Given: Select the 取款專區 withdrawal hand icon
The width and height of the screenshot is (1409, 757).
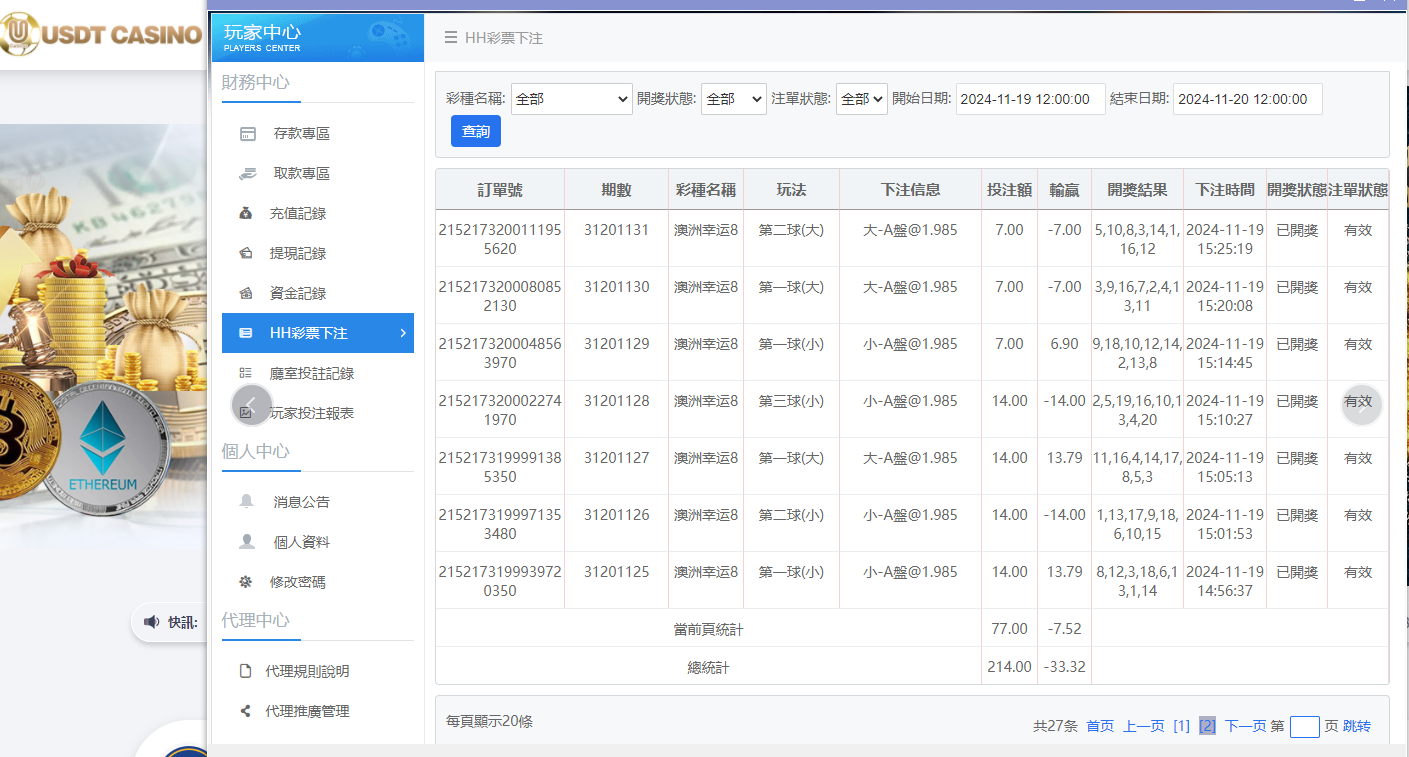Looking at the screenshot, I should [x=247, y=173].
